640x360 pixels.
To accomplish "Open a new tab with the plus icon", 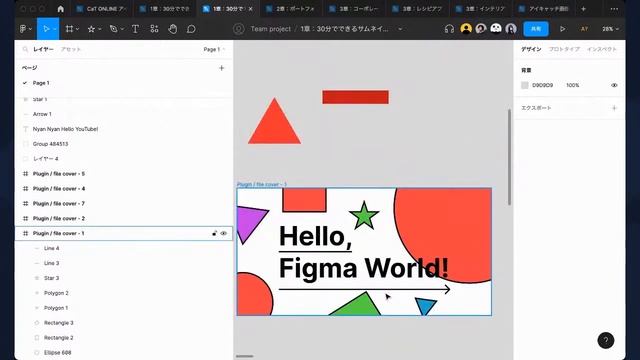I will tap(583, 9).
